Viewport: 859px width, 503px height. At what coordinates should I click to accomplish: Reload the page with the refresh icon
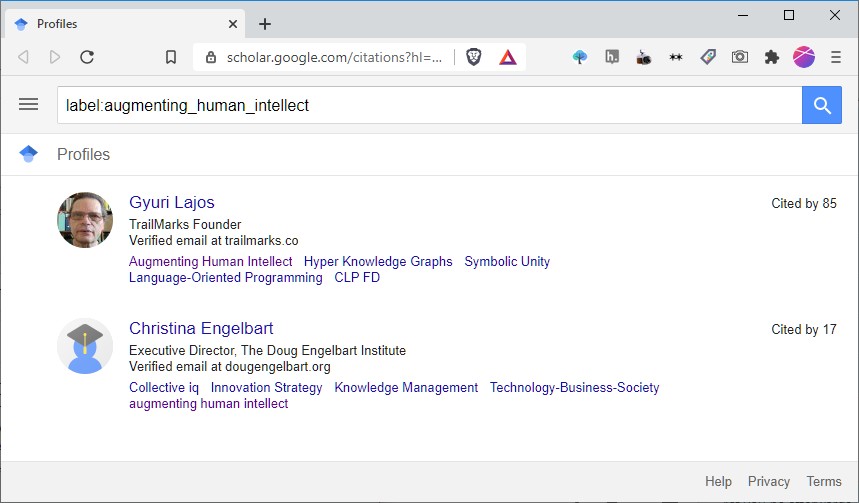(x=87, y=57)
